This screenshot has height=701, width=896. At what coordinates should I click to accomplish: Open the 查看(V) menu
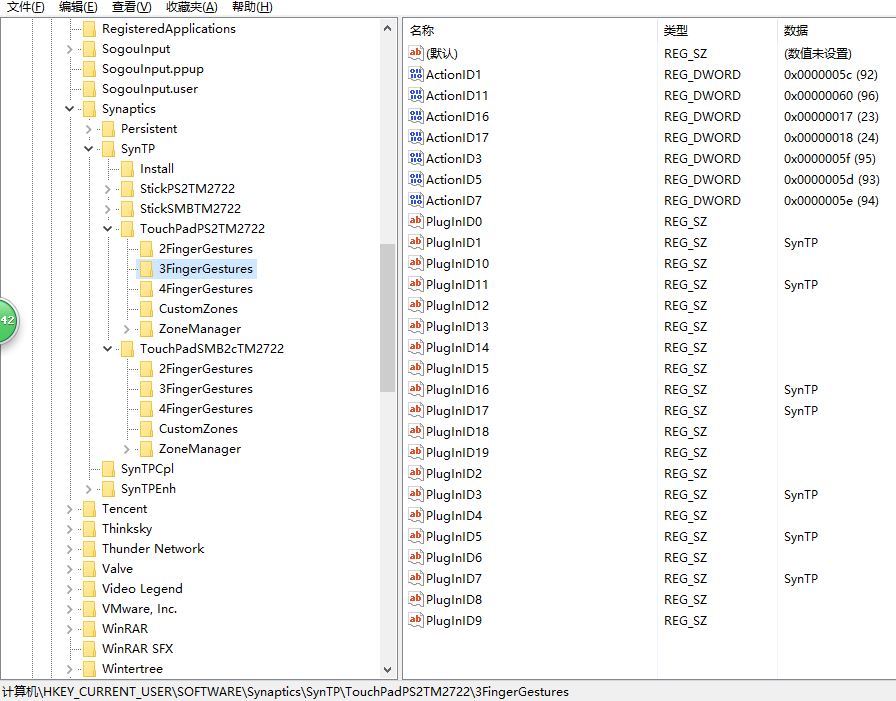[x=131, y=7]
